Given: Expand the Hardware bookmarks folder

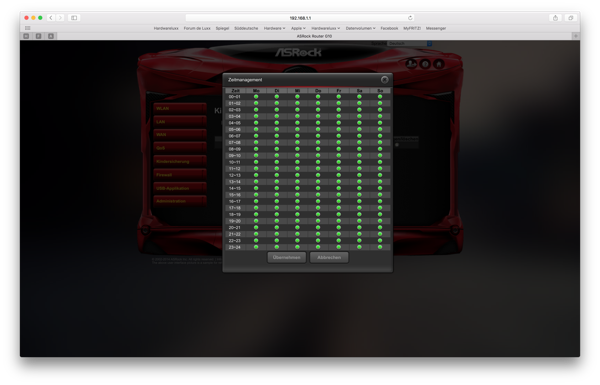Looking at the screenshot, I should click(x=274, y=28).
